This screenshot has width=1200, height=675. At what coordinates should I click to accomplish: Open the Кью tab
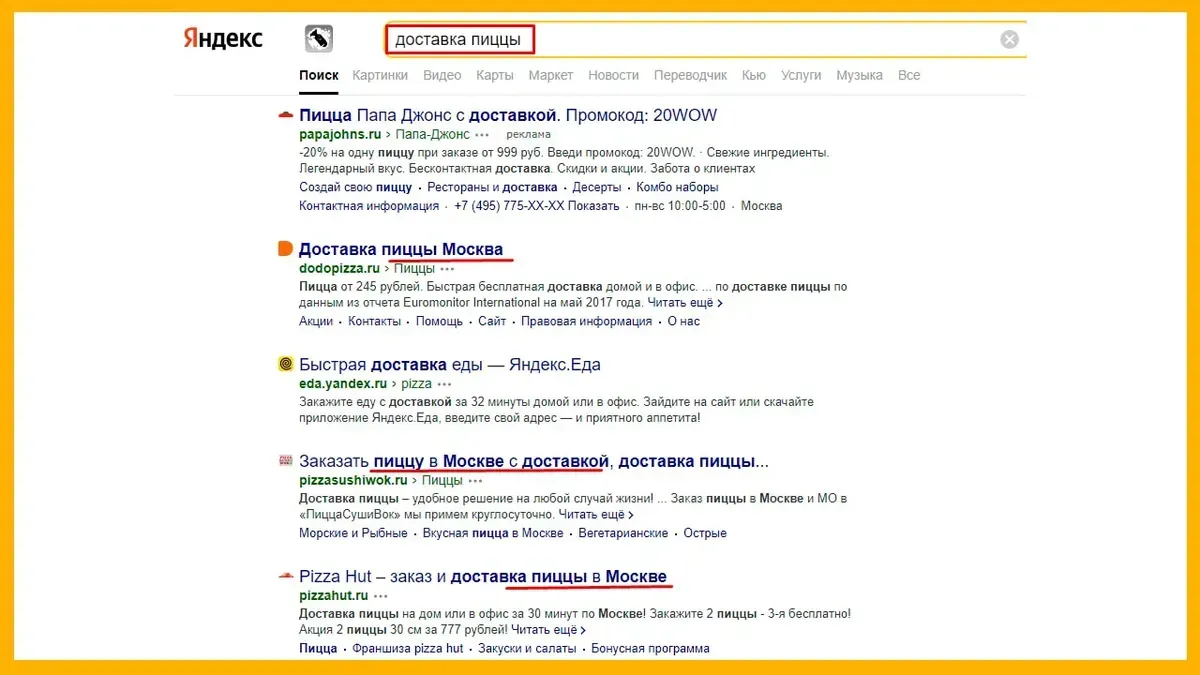pos(754,75)
